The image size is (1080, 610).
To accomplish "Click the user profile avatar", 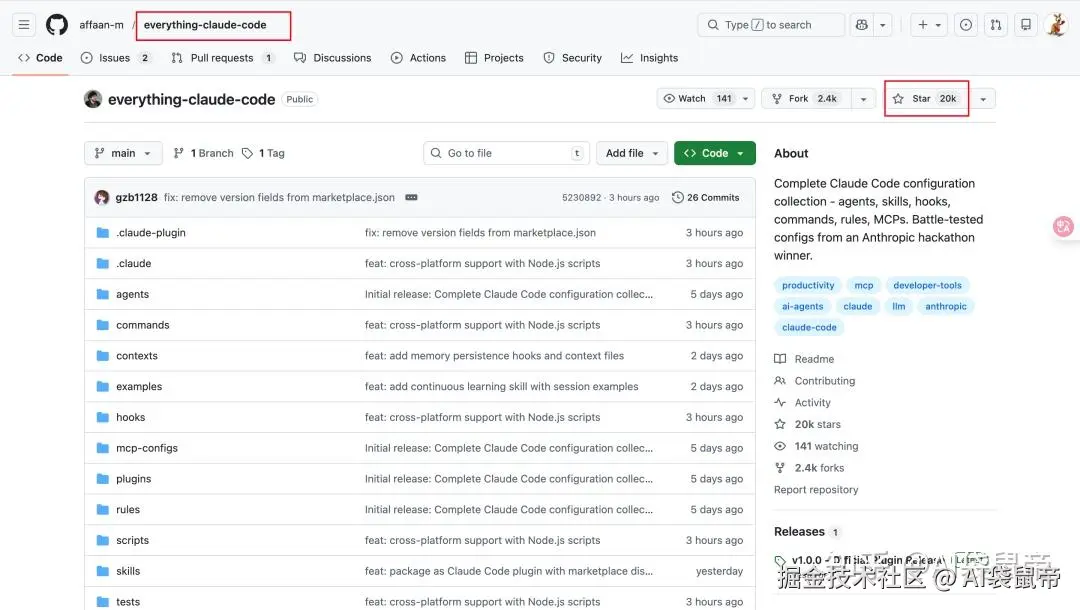I will [x=1056, y=25].
